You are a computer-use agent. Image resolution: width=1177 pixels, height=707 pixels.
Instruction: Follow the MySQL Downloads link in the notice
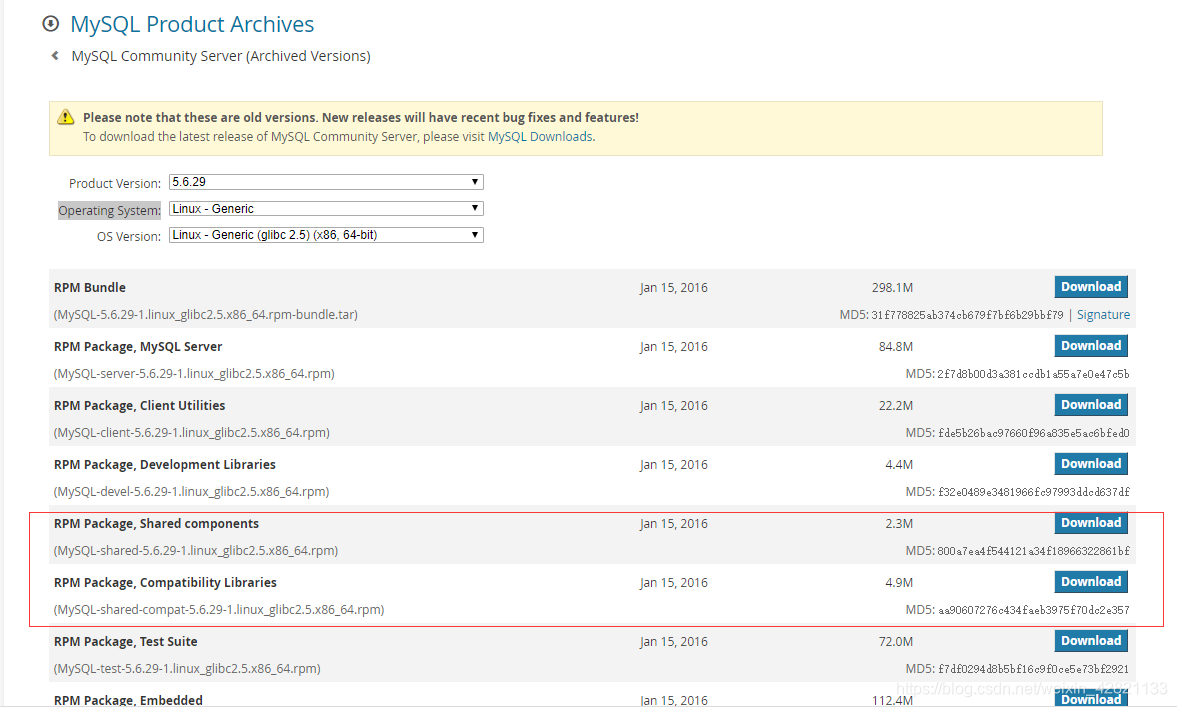540,137
